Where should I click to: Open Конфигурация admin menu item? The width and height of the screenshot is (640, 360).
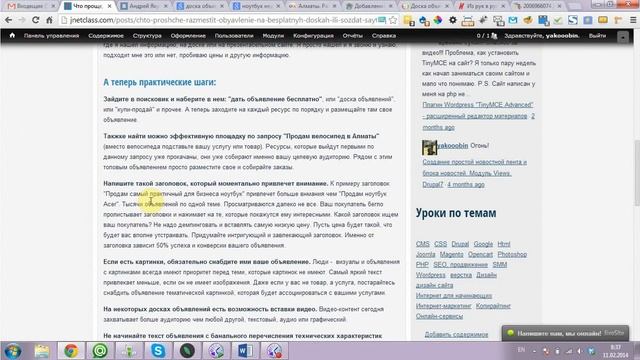tap(313, 36)
